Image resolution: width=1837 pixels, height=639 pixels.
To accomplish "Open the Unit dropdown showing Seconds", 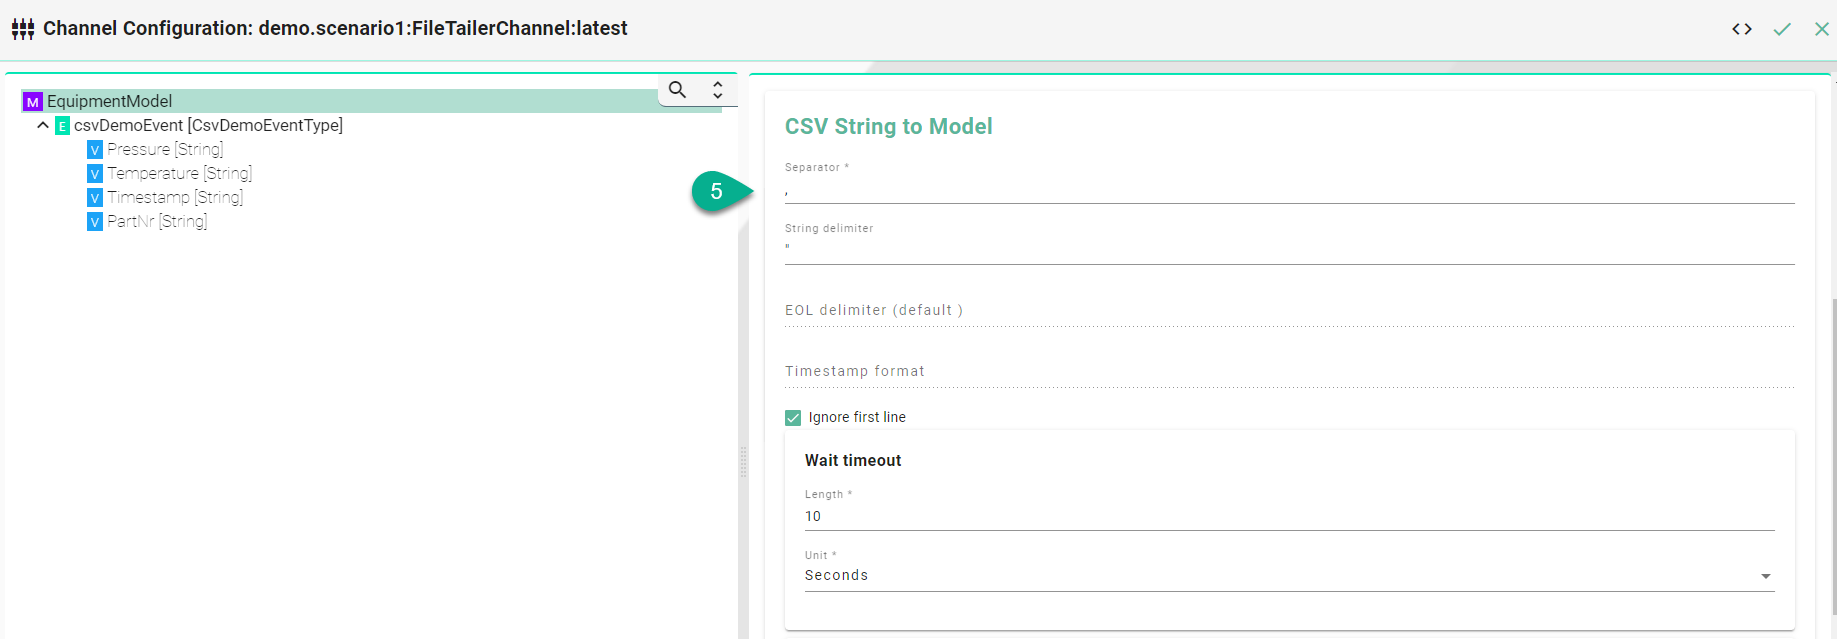I will [1288, 576].
